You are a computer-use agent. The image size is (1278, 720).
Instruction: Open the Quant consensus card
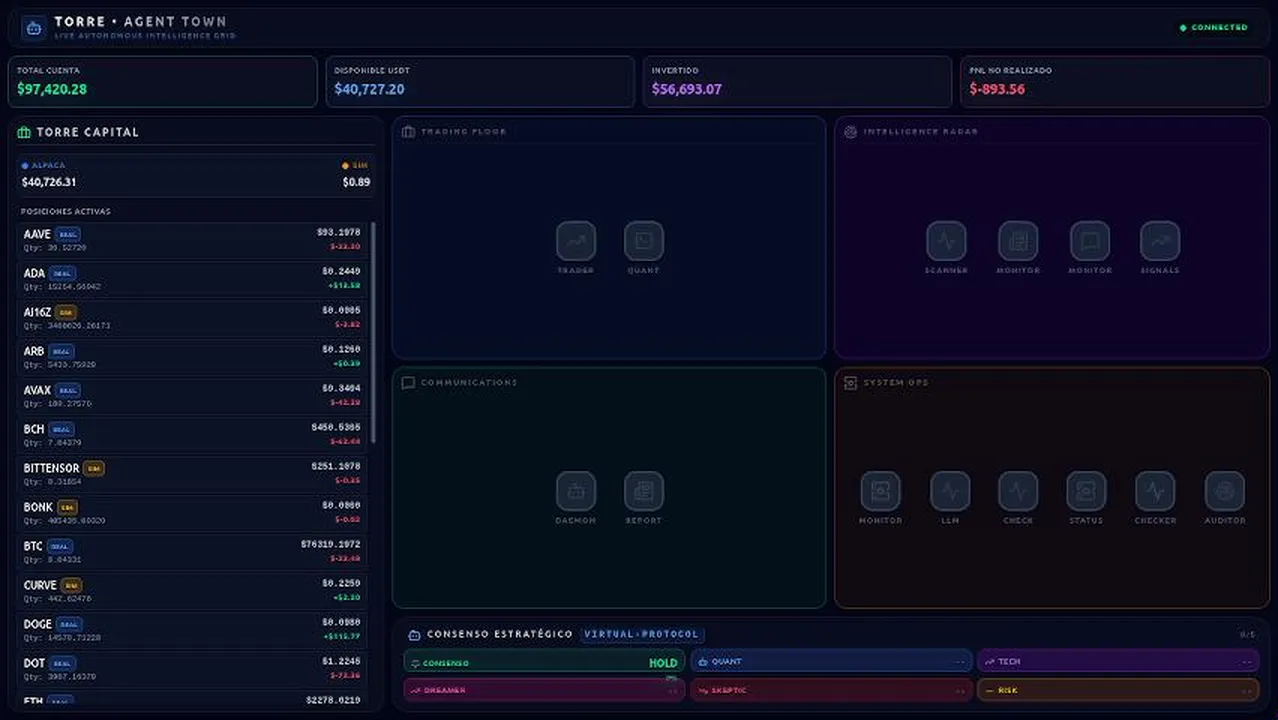(831, 662)
